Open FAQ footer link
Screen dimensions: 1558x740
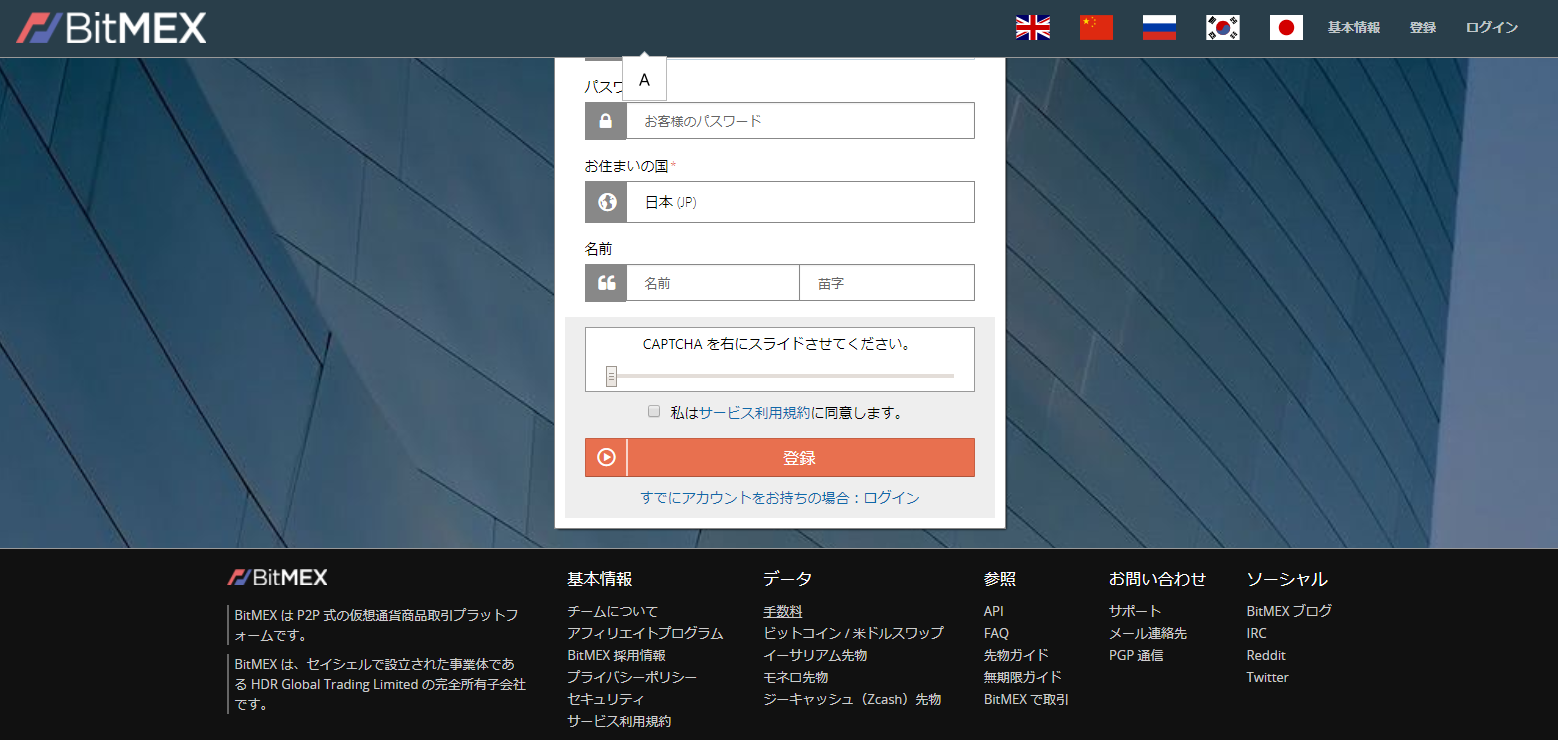click(997, 633)
